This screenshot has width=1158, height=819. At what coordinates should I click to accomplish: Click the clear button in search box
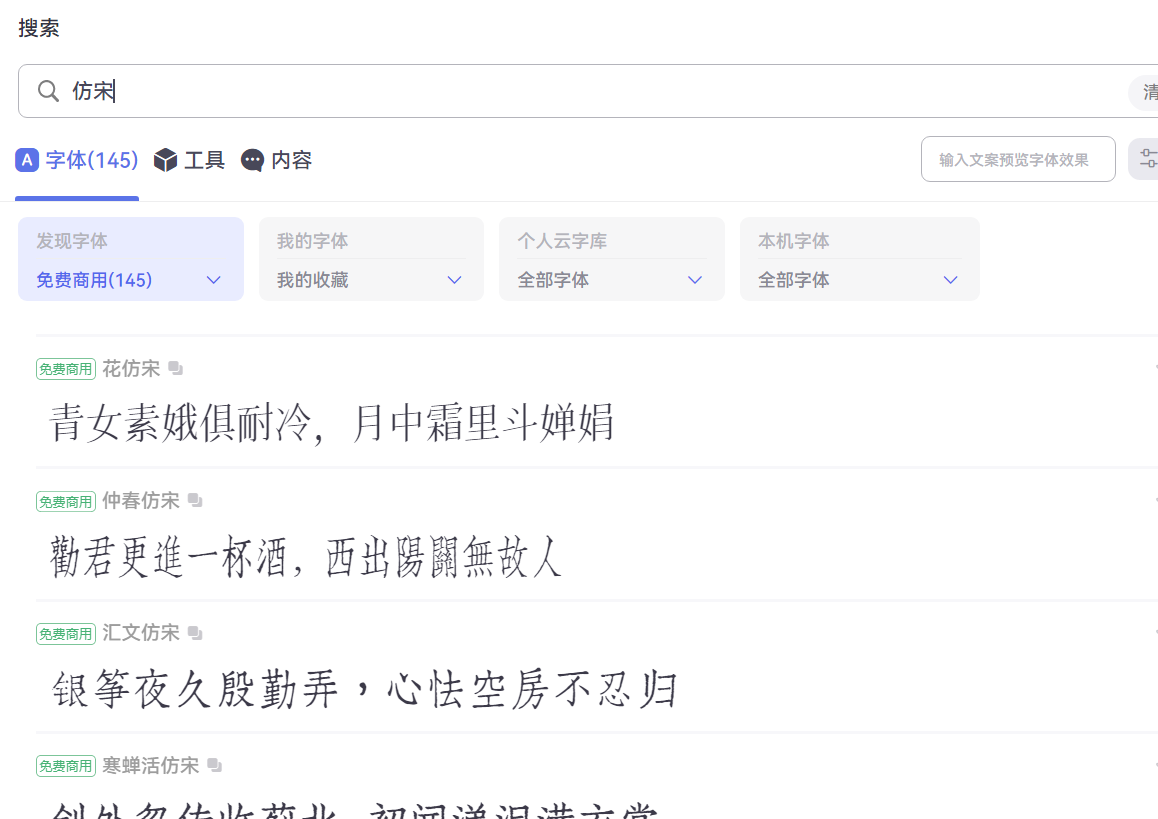pyautogui.click(x=1147, y=92)
